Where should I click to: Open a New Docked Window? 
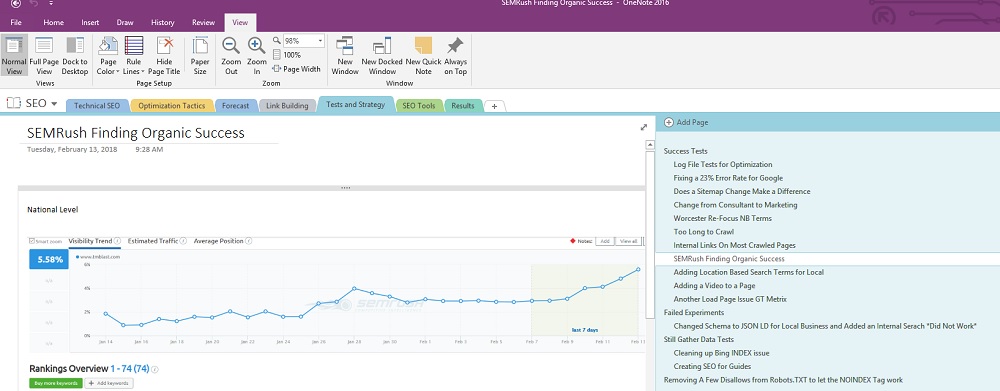tap(382, 55)
